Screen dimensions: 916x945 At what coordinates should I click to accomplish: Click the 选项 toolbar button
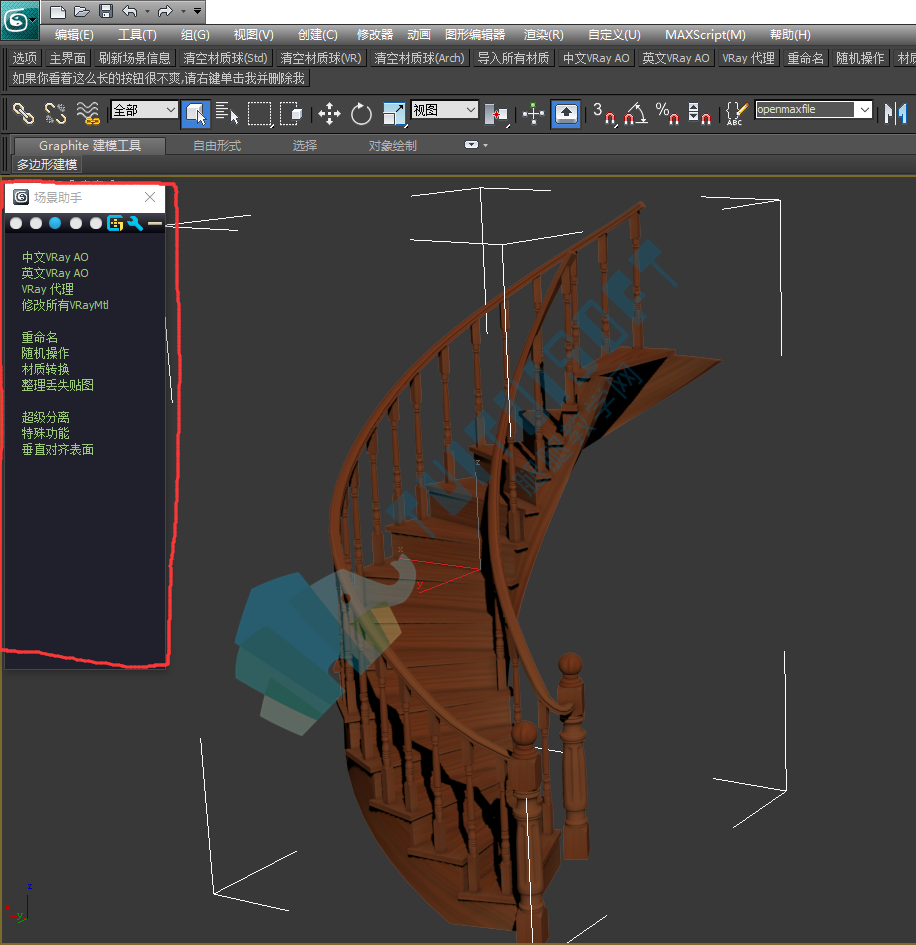pyautogui.click(x=25, y=58)
